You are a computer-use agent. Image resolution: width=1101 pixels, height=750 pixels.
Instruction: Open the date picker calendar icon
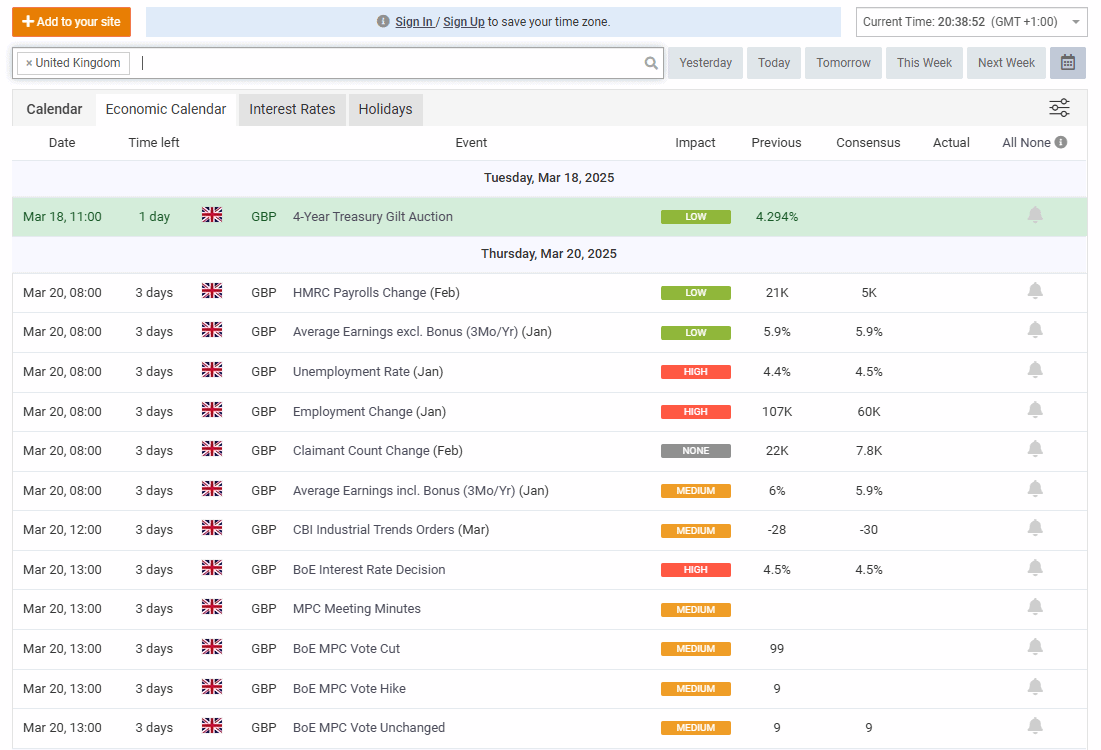[1067, 62]
